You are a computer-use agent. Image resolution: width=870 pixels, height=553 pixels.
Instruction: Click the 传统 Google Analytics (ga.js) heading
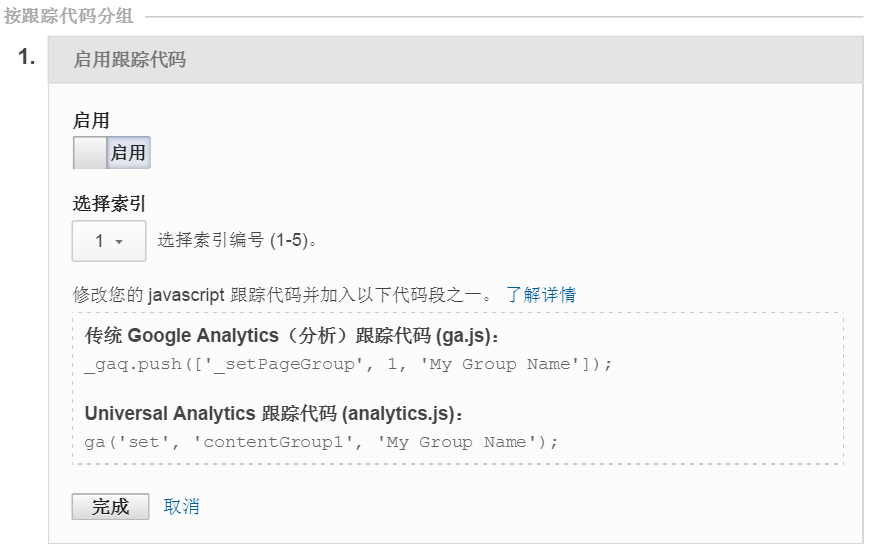click(x=292, y=336)
